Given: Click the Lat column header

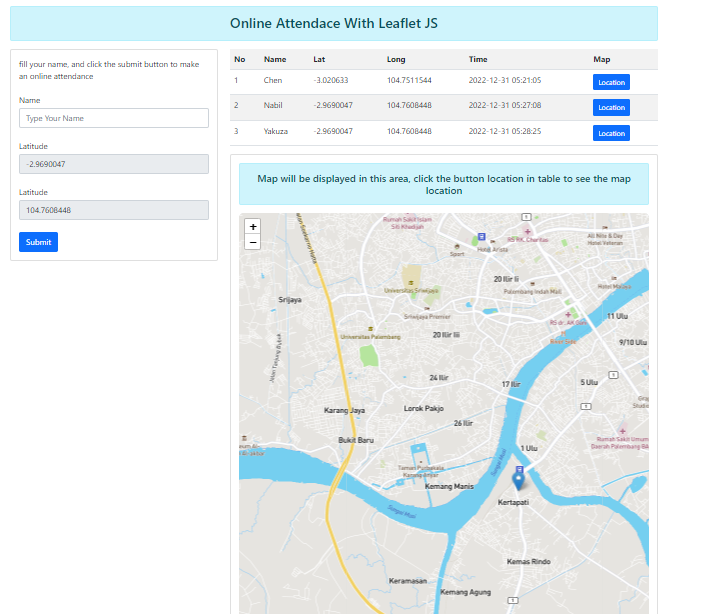Looking at the screenshot, I should point(319,60).
